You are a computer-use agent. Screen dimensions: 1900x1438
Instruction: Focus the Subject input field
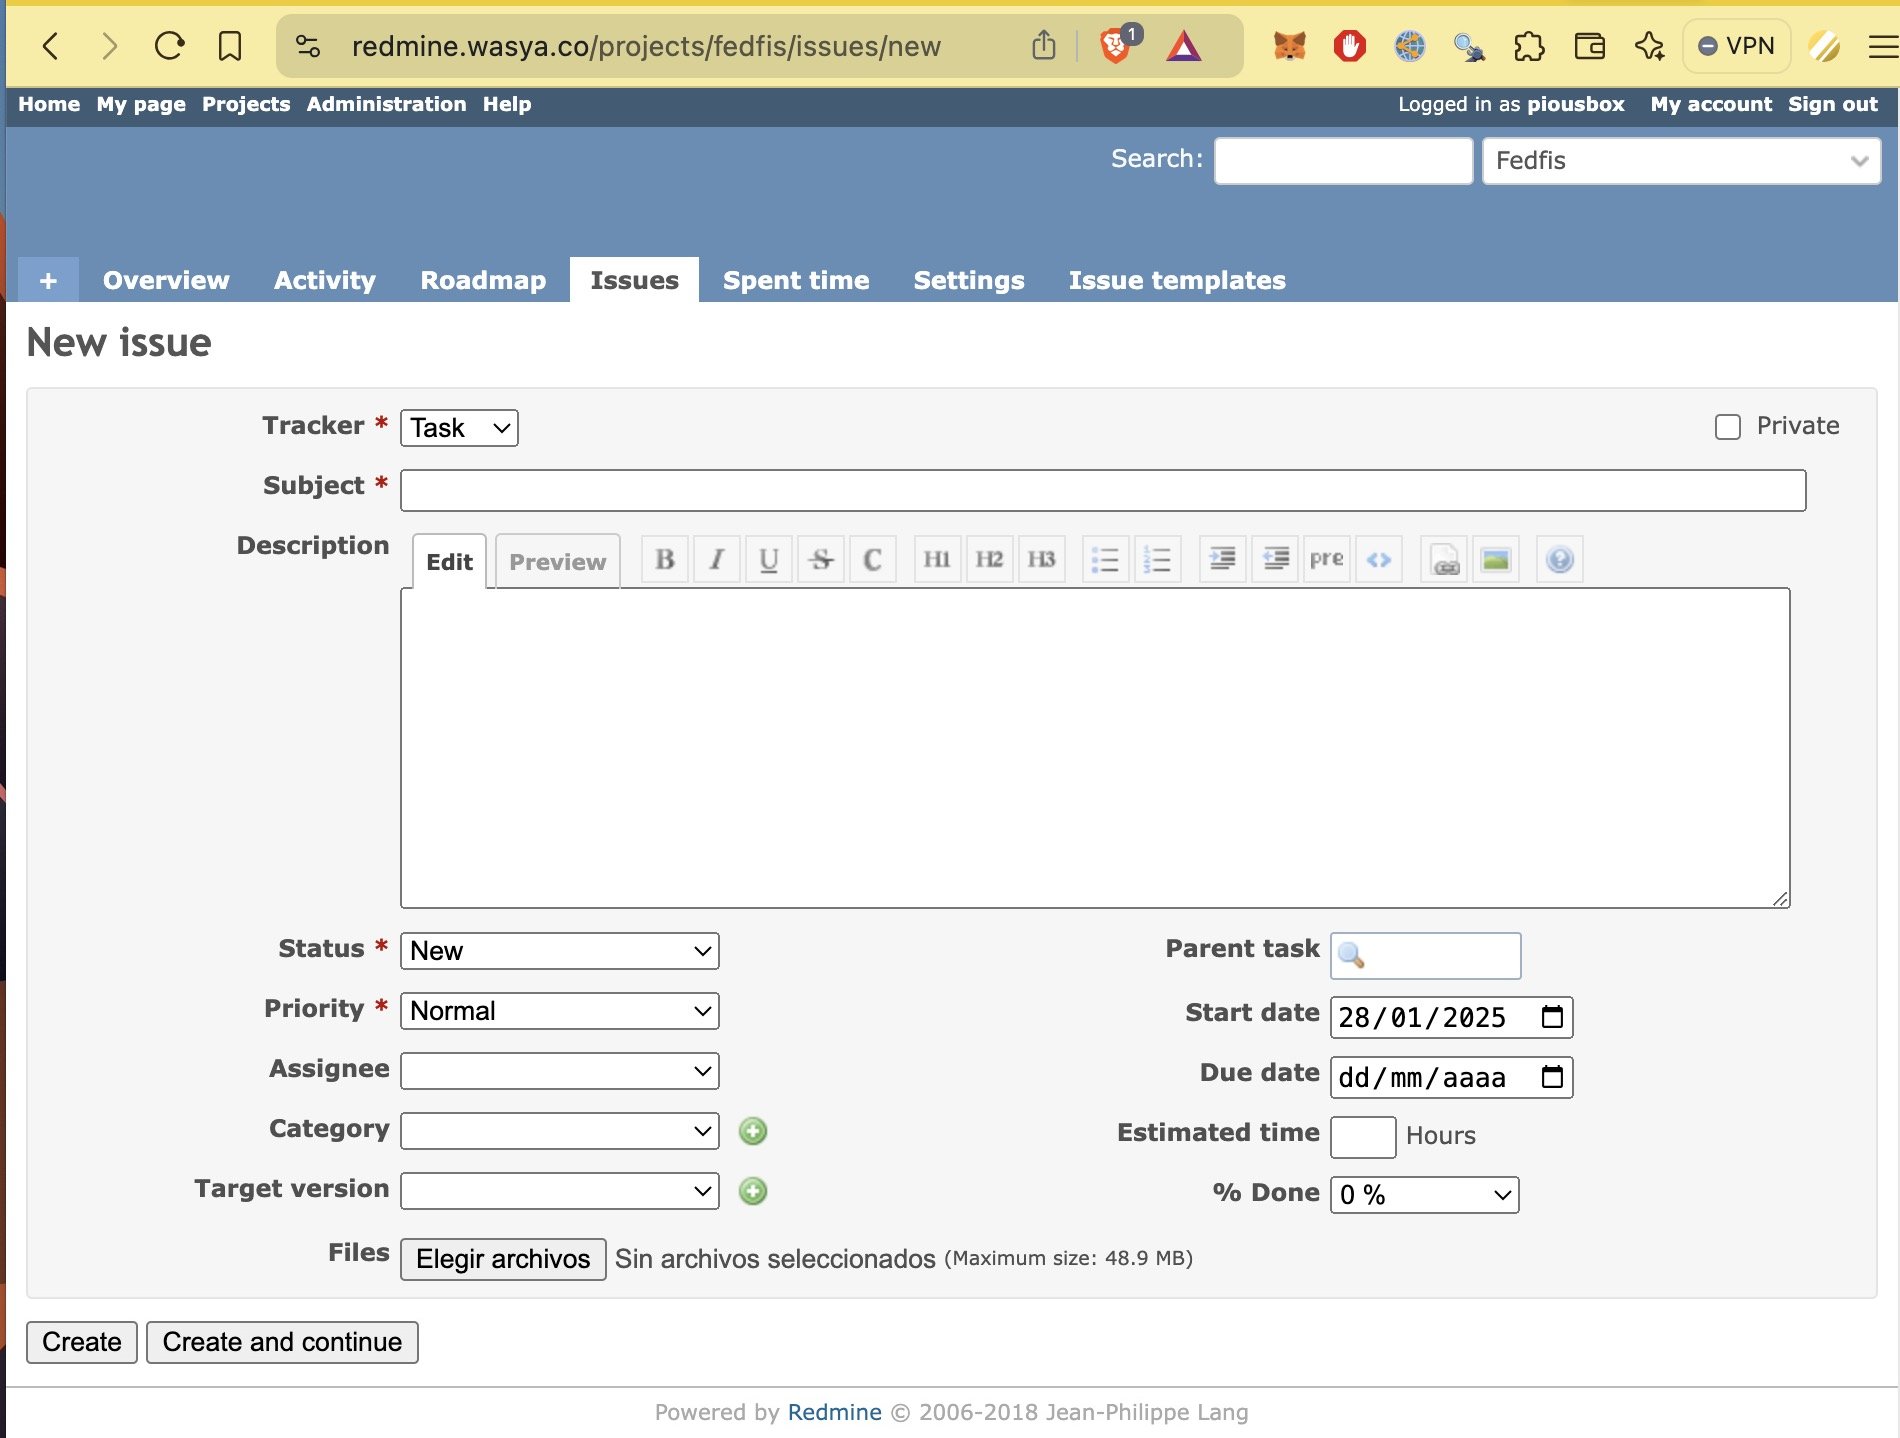point(1103,490)
